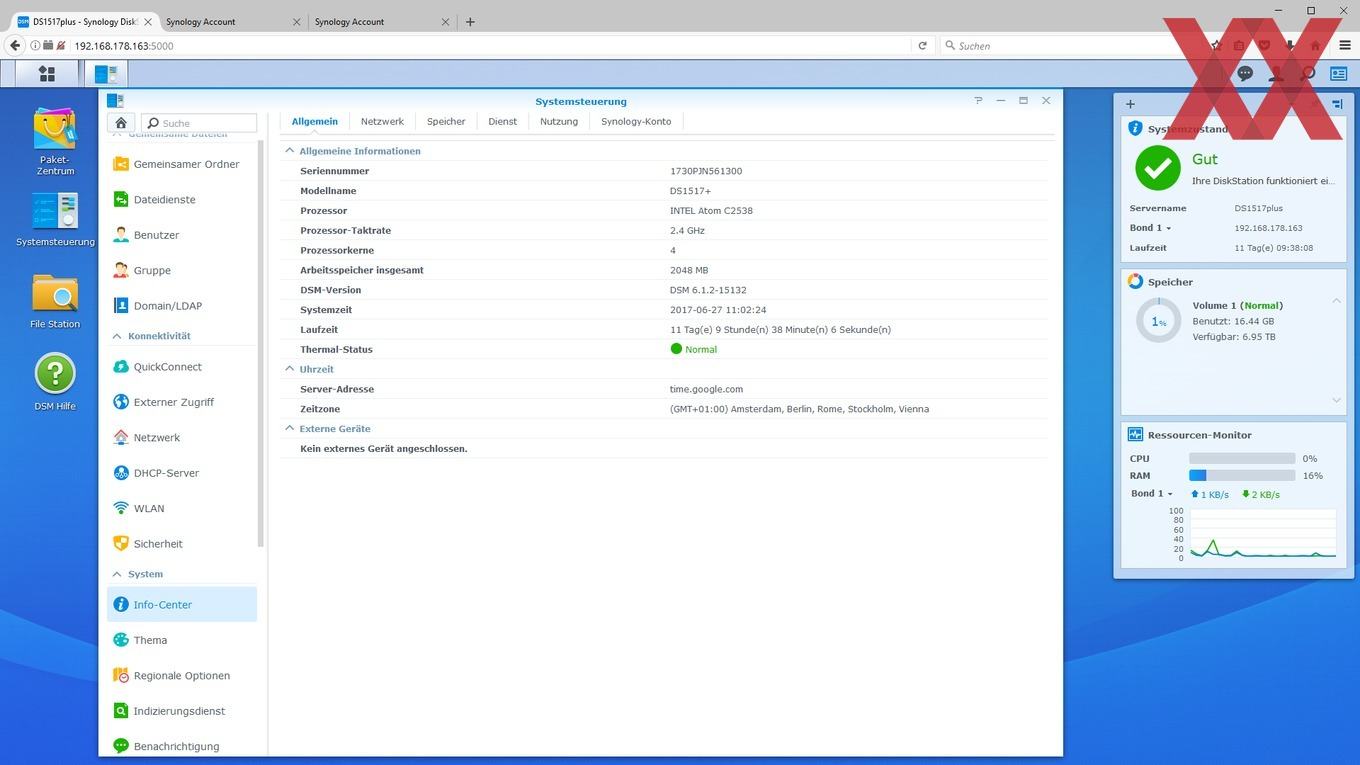Viewport: 1360px width, 765px height.
Task: Switch to Speicher tab
Action: click(446, 122)
